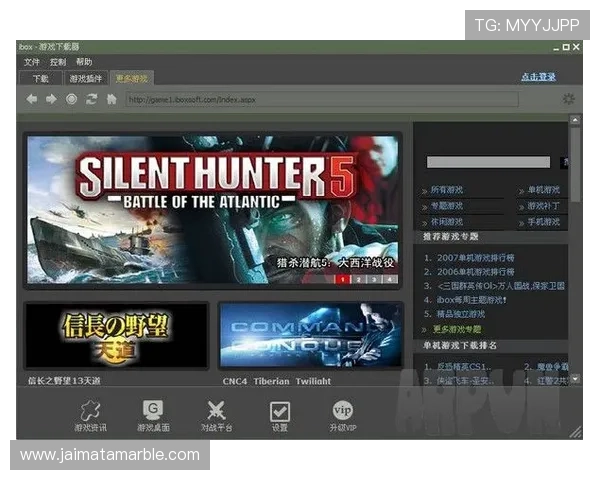The image size is (600, 480).
Task: Go to the home page icon
Action: pos(111,99)
